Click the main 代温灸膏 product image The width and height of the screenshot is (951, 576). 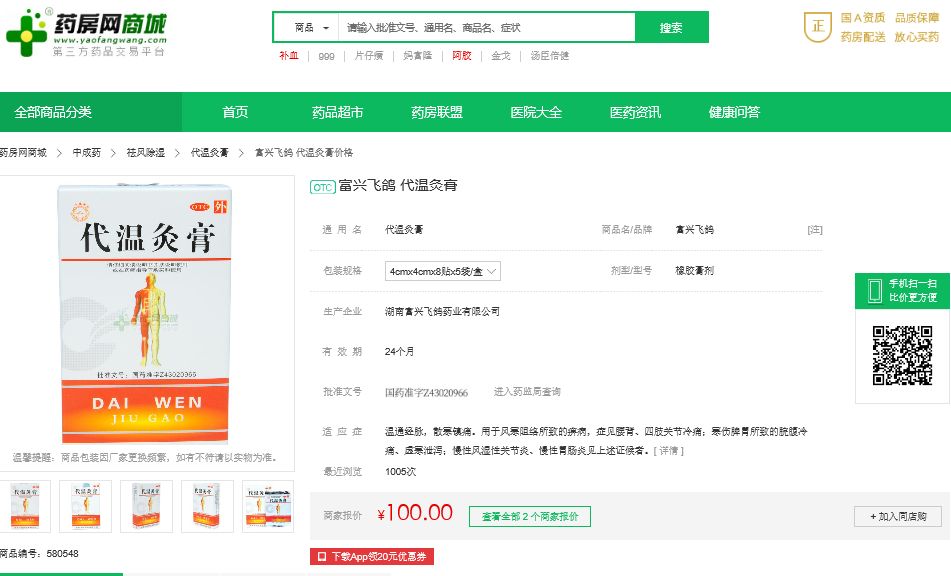click(145, 313)
